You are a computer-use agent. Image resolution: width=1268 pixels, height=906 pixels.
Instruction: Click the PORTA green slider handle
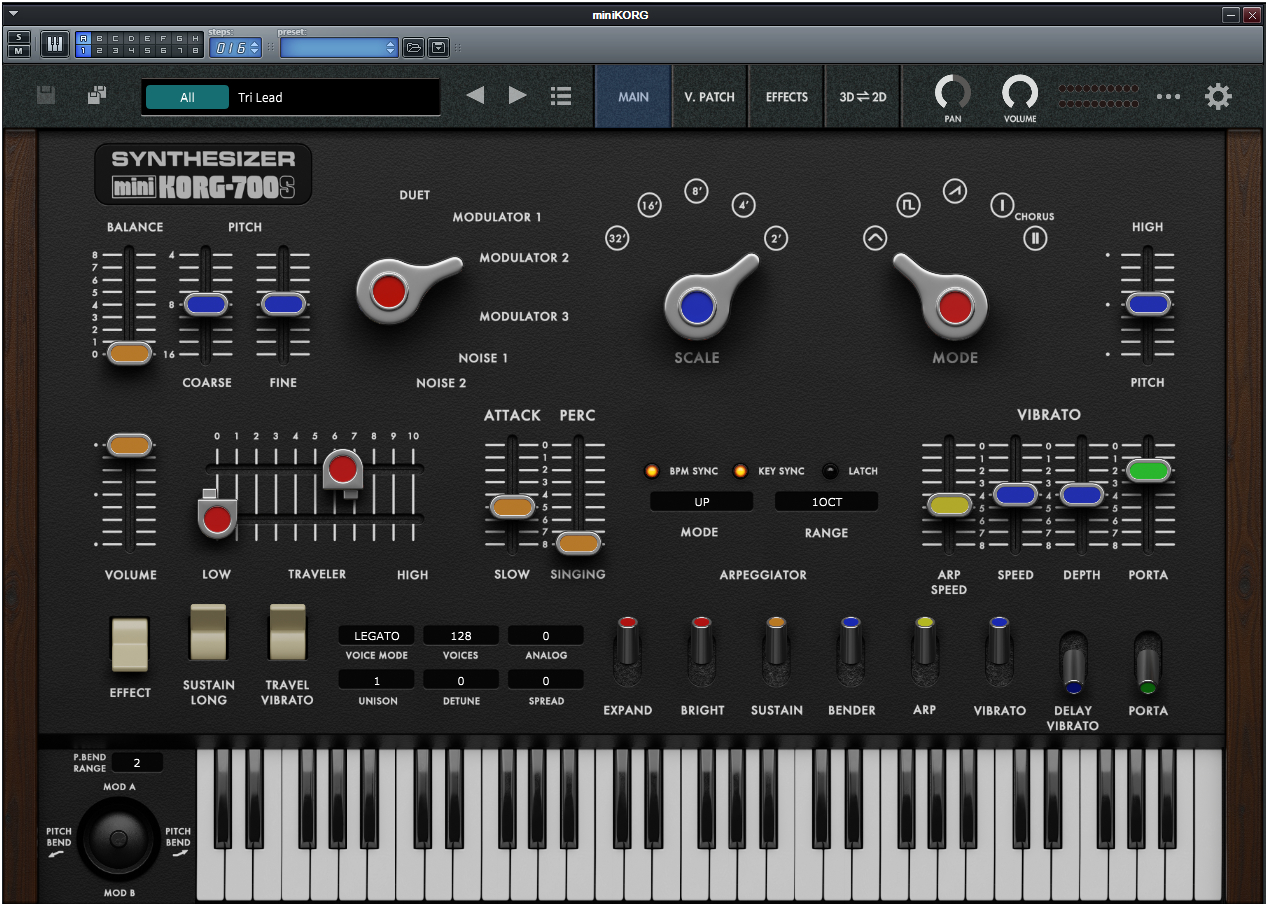coord(1148,469)
